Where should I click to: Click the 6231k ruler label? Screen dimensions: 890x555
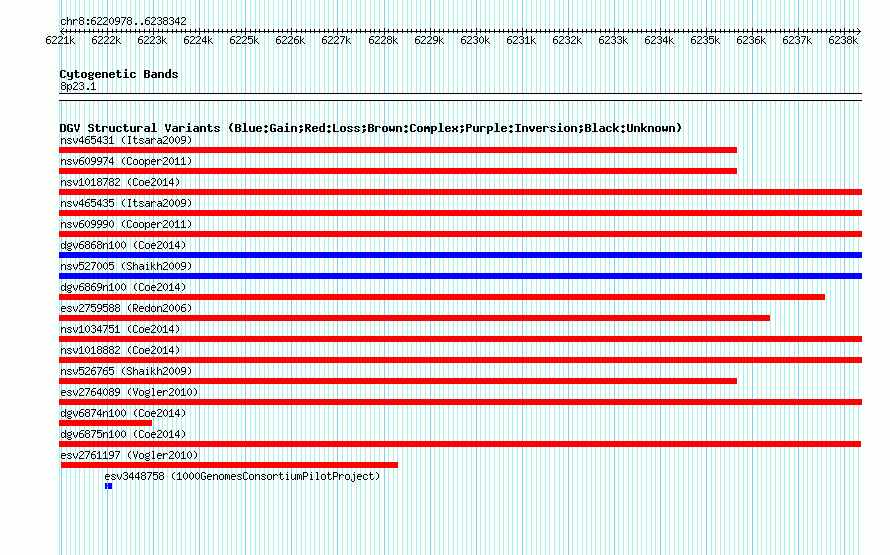click(x=521, y=40)
